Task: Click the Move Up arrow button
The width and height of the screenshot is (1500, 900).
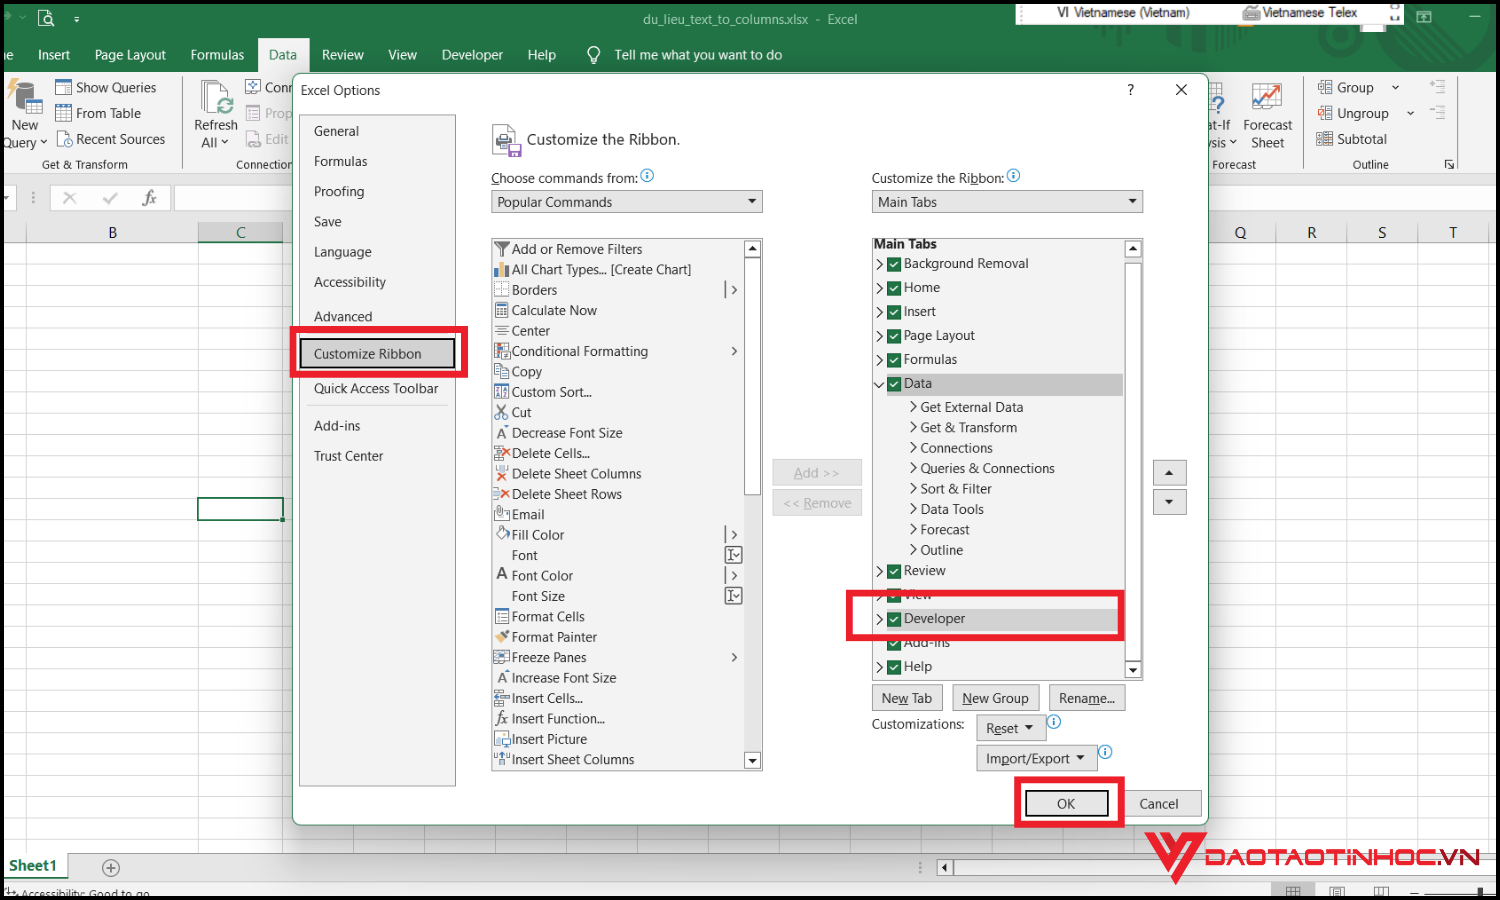Action: pyautogui.click(x=1169, y=473)
